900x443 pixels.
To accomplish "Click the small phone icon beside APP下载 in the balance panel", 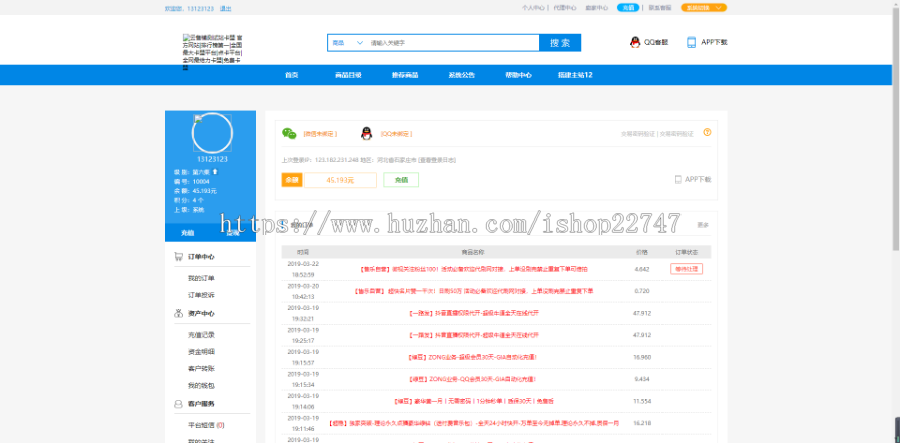I will (x=678, y=180).
